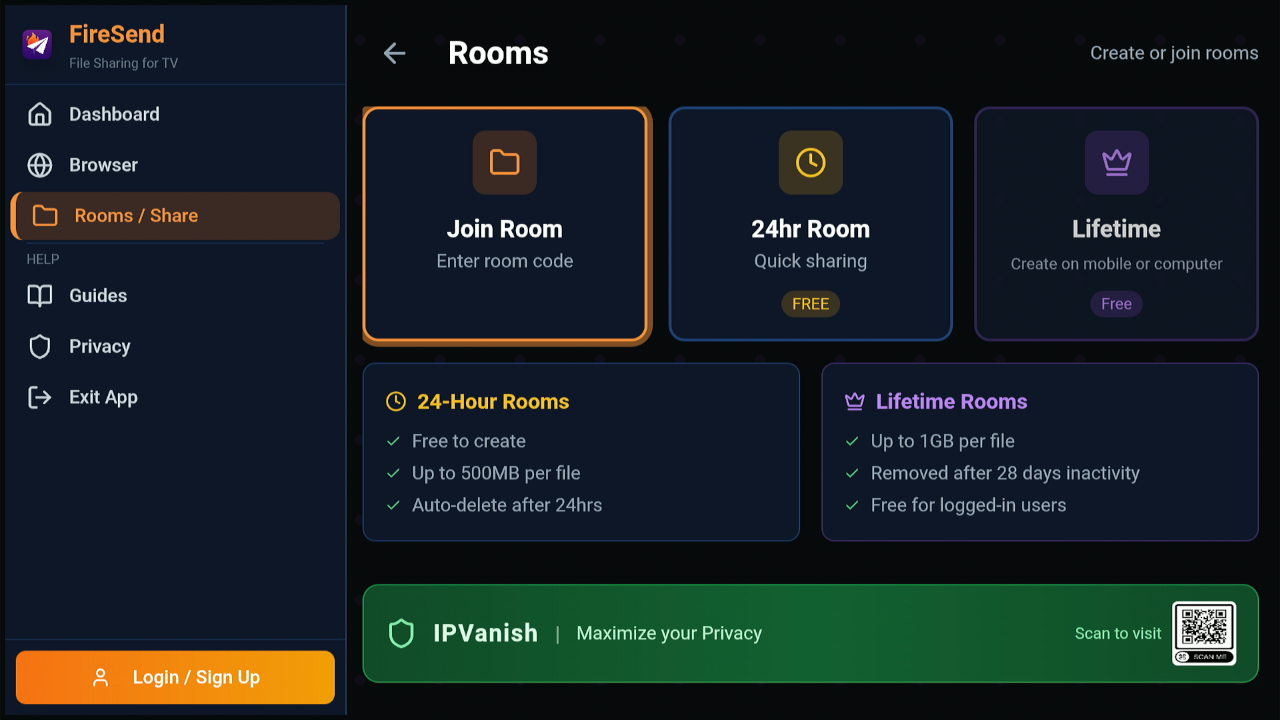Select the Join Room card title
The height and width of the screenshot is (720, 1280).
[x=505, y=229]
